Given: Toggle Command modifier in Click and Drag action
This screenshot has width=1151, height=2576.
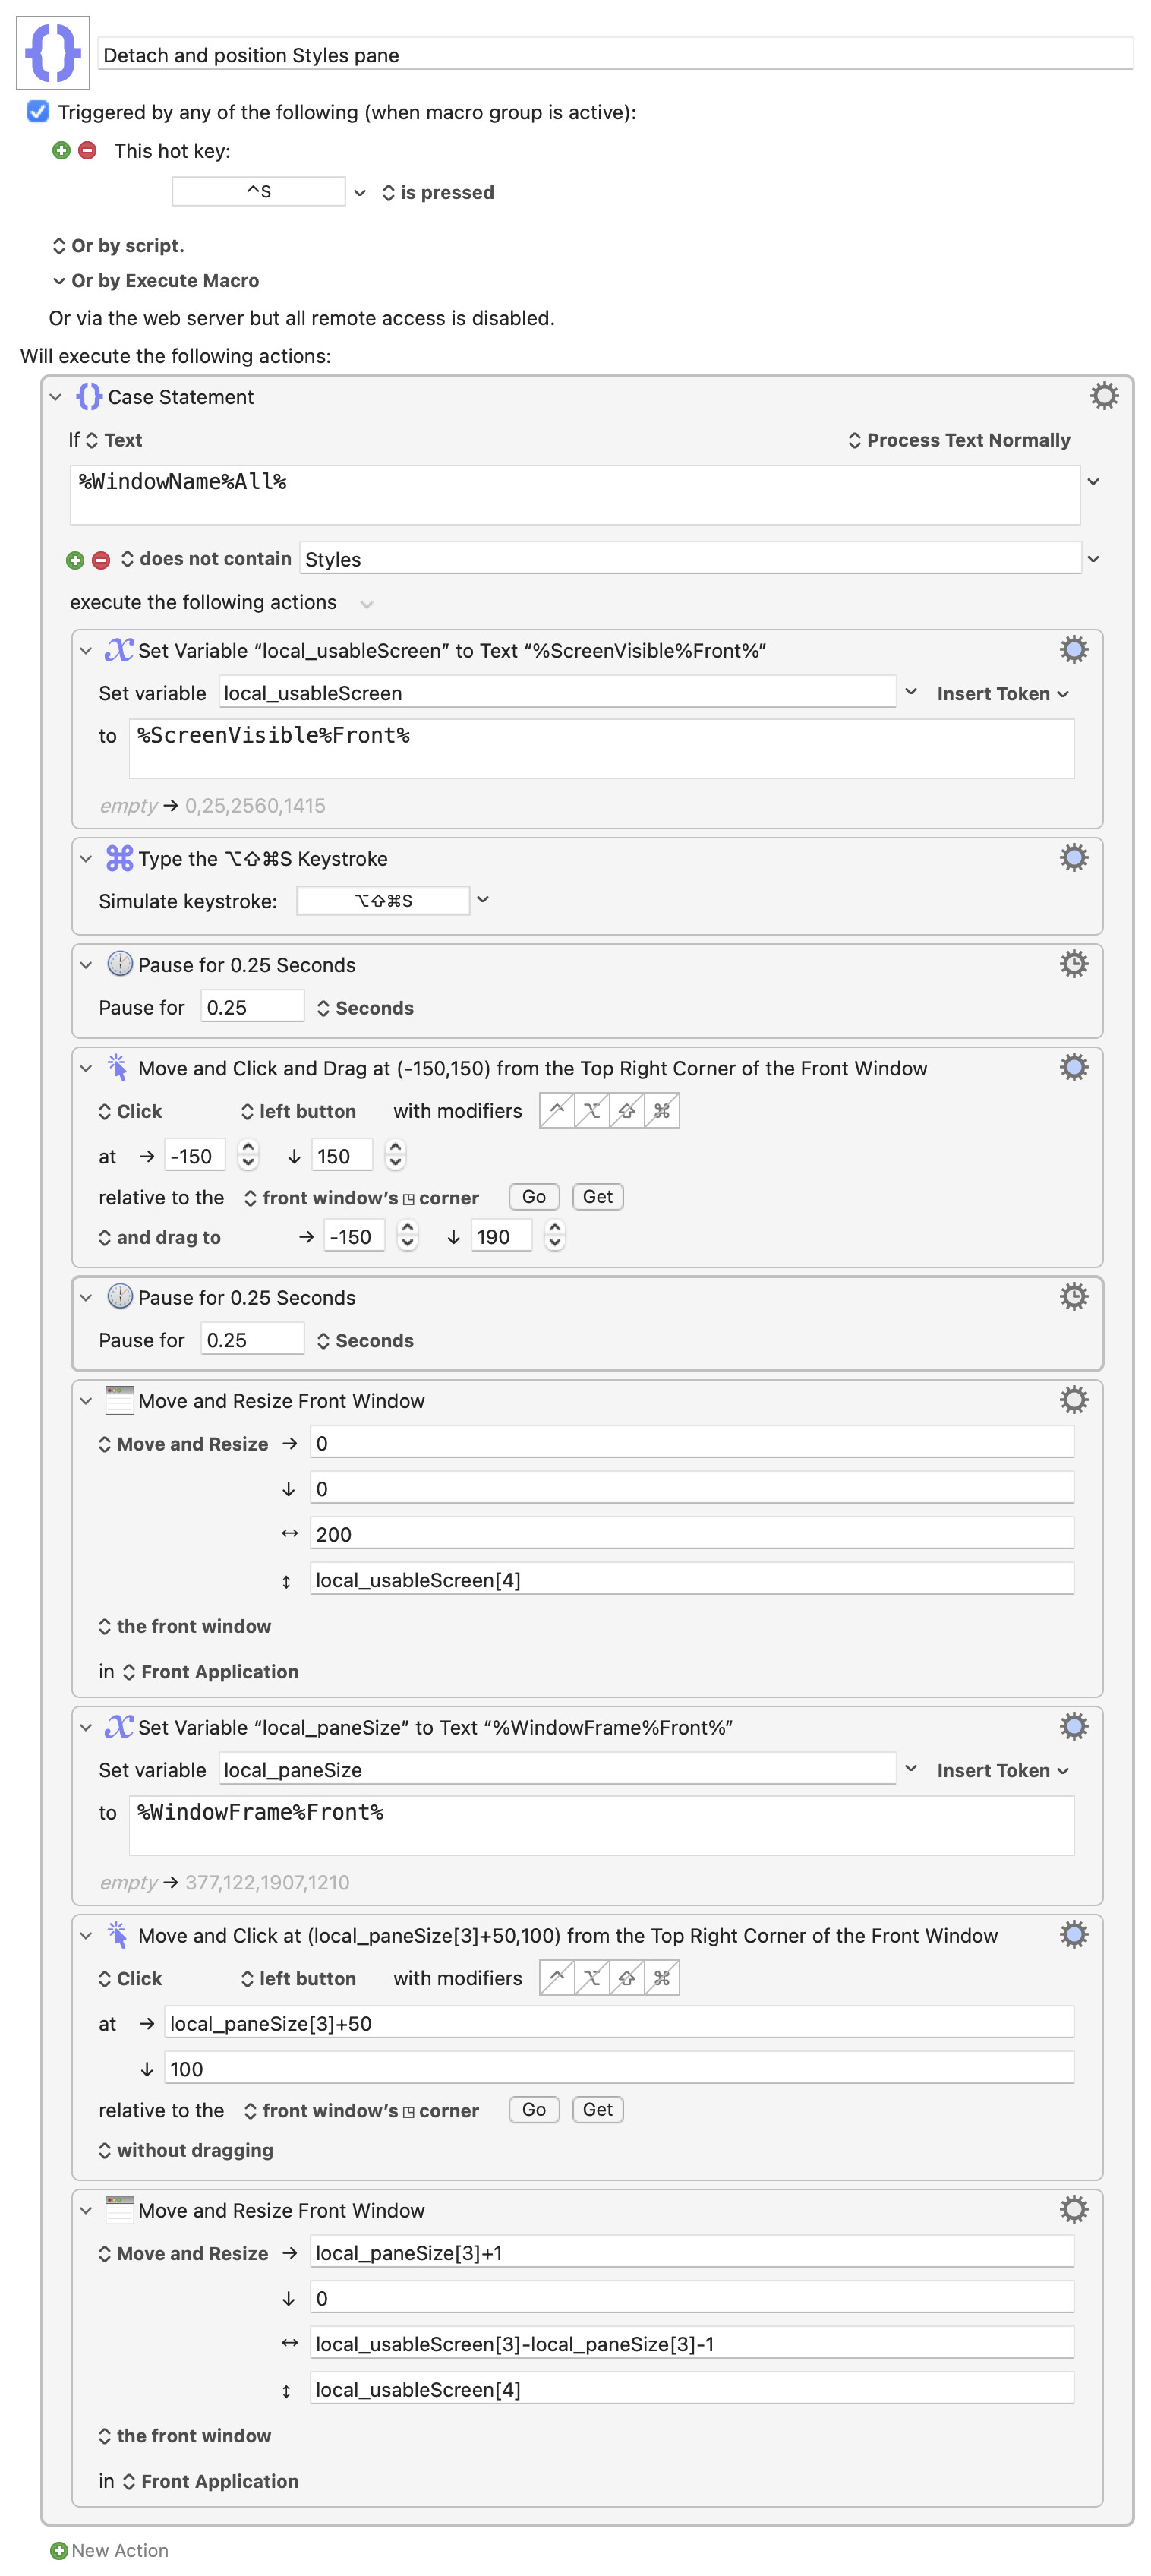Looking at the screenshot, I should [662, 1110].
